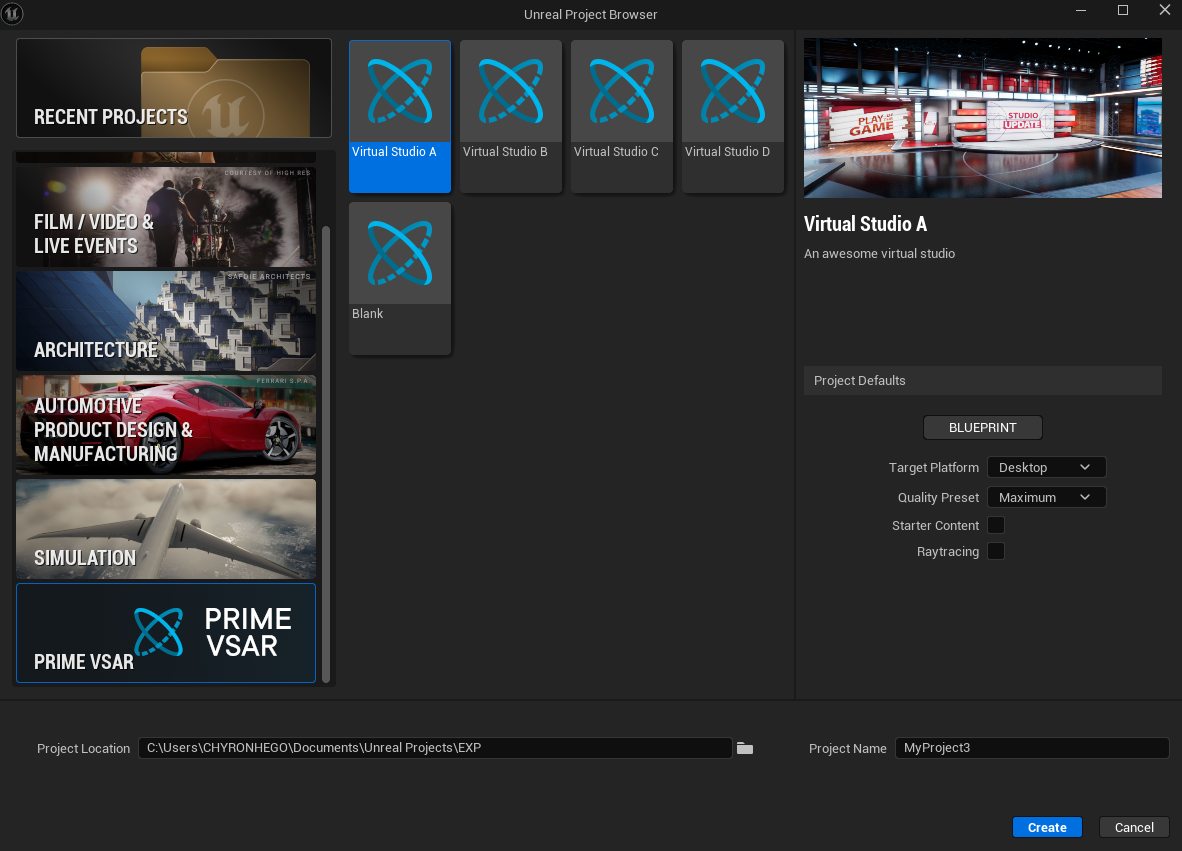Select the Virtual Studio D template
Image resolution: width=1182 pixels, height=851 pixels.
point(733,117)
